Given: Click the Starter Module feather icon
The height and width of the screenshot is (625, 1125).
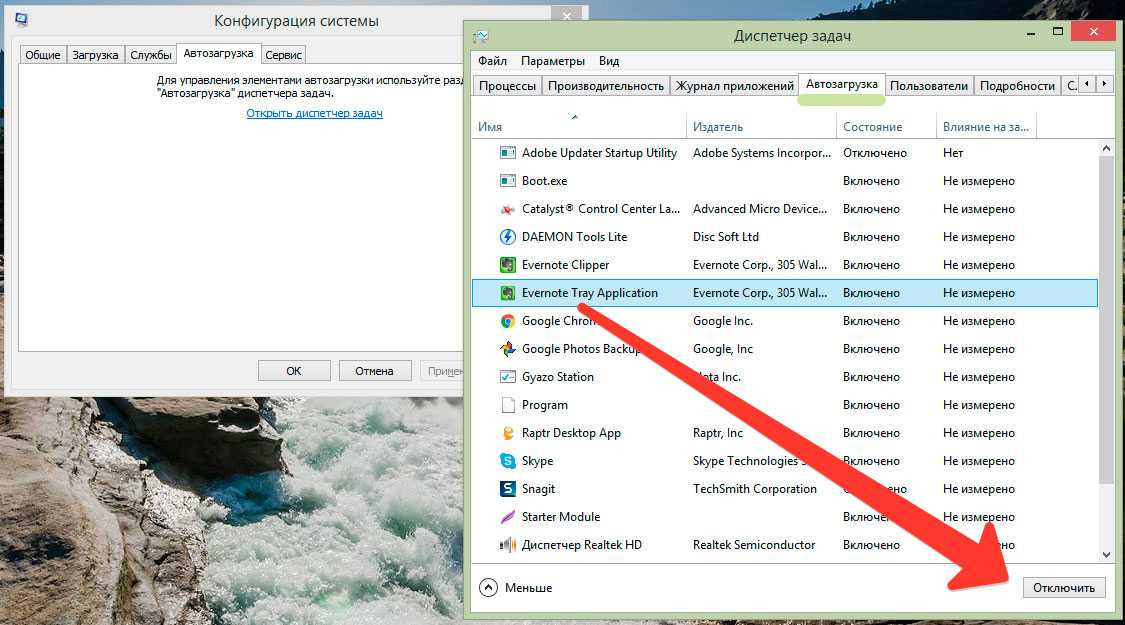Looking at the screenshot, I should (x=507, y=517).
